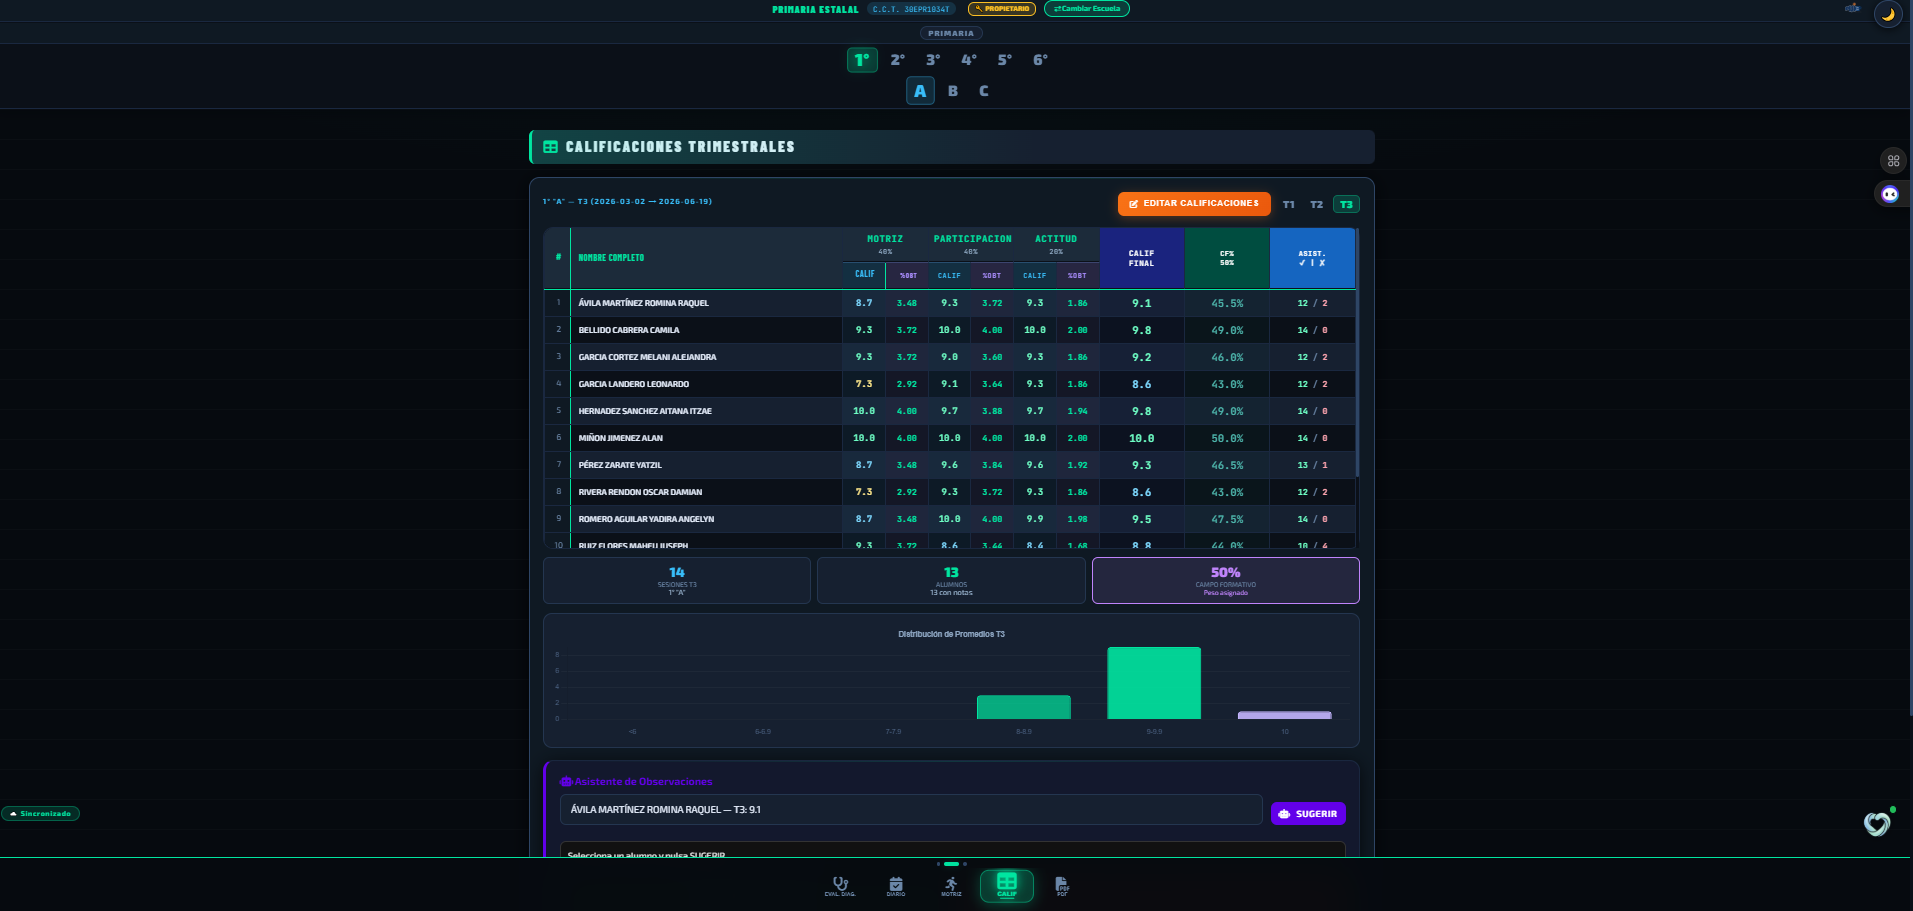Viewport: 1913px width, 911px height.
Task: Select the HERNADEZ SANCHEZ AITANA ITZAE row
Action: click(x=950, y=411)
